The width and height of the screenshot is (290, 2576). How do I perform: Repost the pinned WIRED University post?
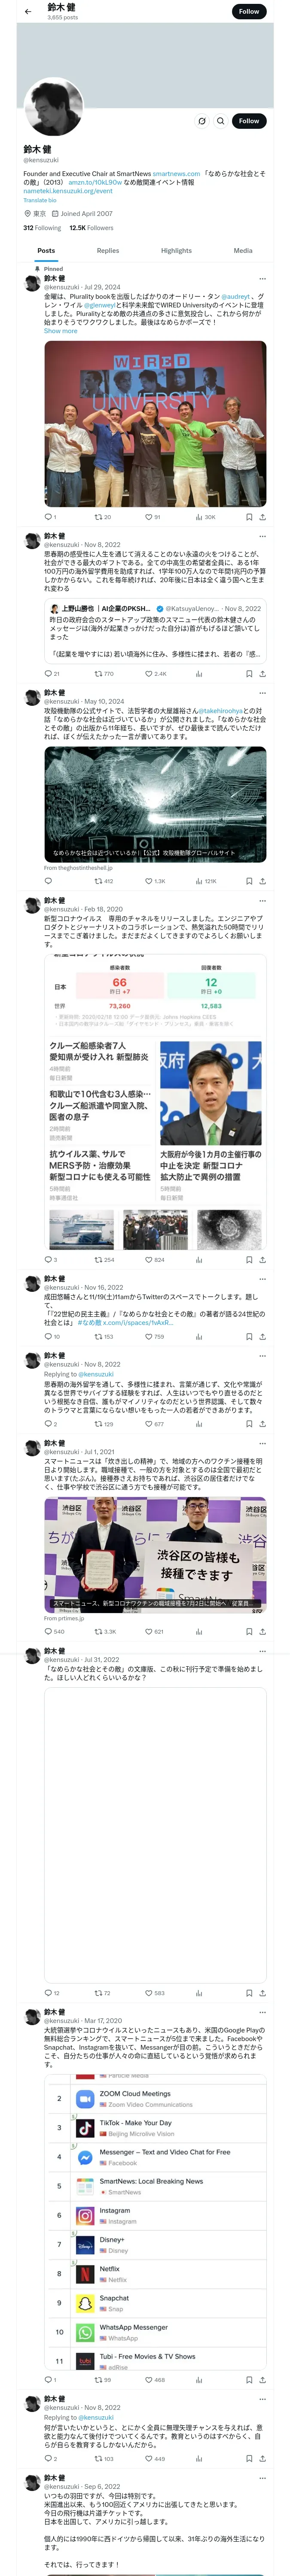[x=102, y=517]
